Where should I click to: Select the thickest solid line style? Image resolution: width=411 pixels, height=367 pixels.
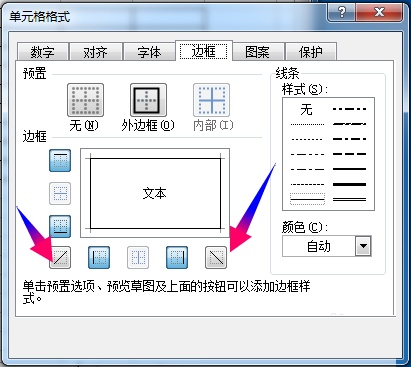pos(349,184)
